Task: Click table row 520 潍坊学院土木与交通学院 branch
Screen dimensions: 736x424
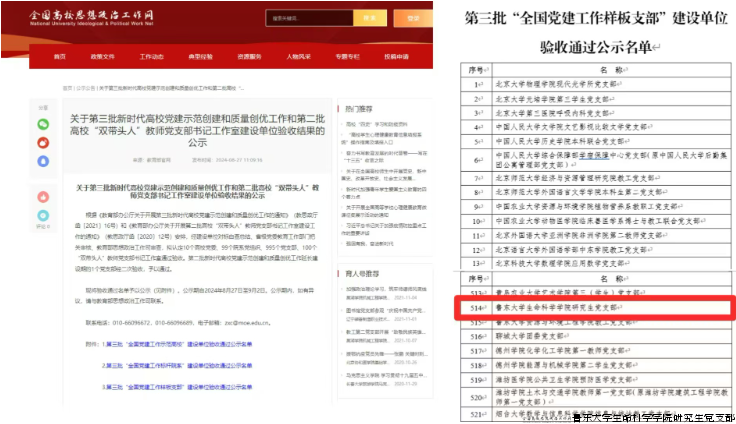Action: pyautogui.click(x=596, y=397)
